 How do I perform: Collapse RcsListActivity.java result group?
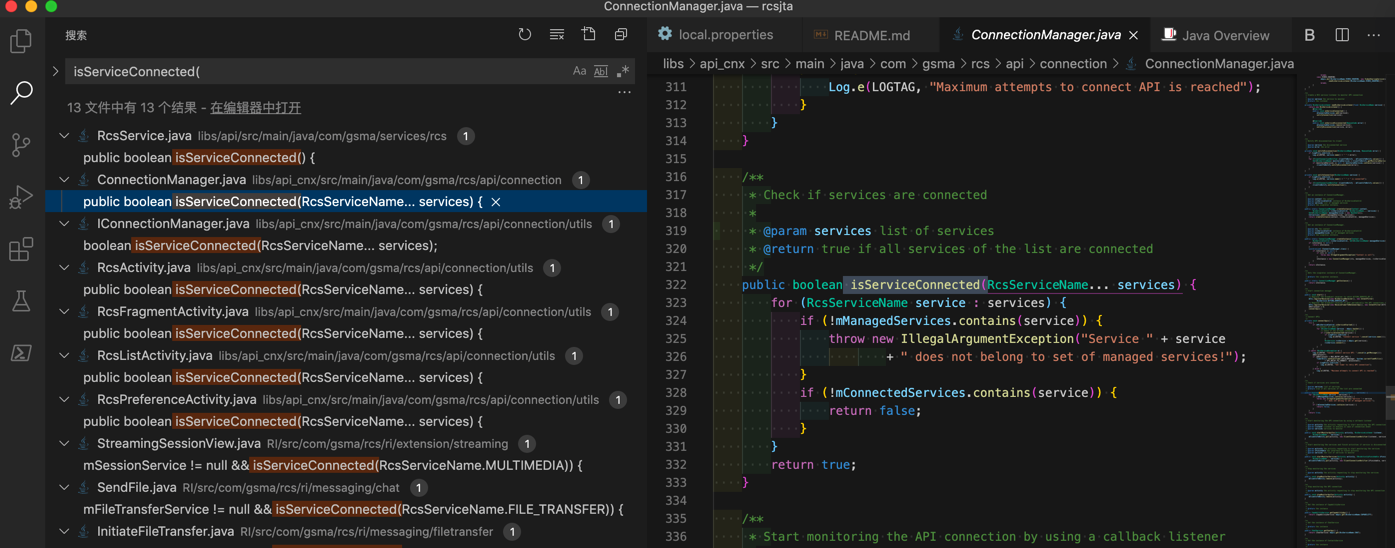tap(64, 356)
